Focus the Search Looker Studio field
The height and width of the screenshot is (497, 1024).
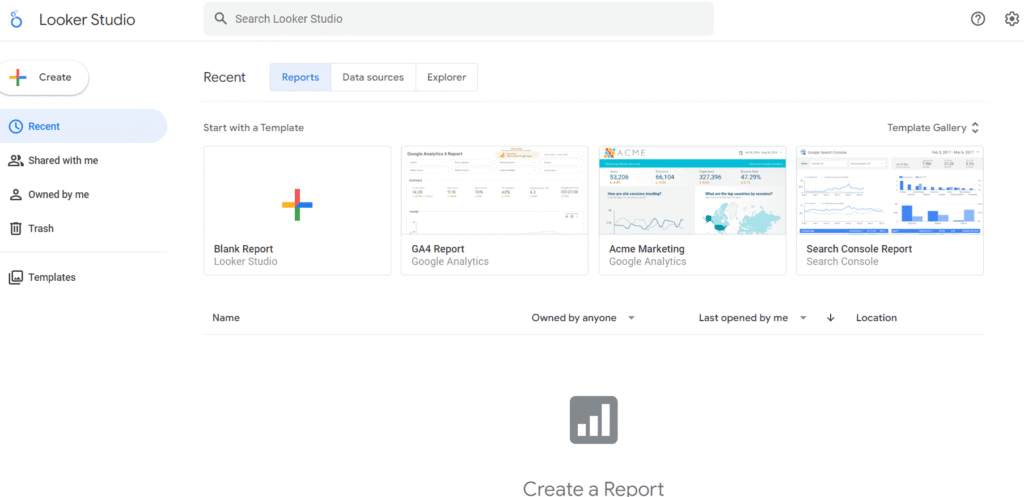click(458, 19)
